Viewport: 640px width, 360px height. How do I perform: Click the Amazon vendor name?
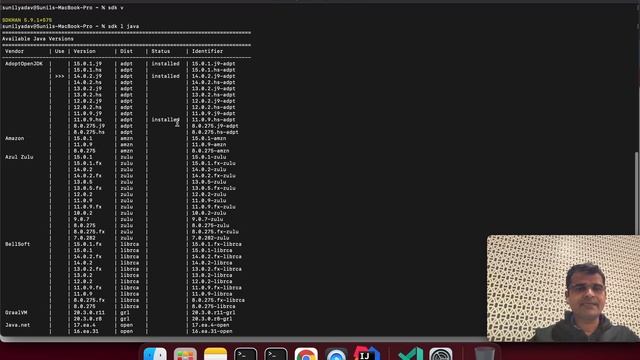15,138
